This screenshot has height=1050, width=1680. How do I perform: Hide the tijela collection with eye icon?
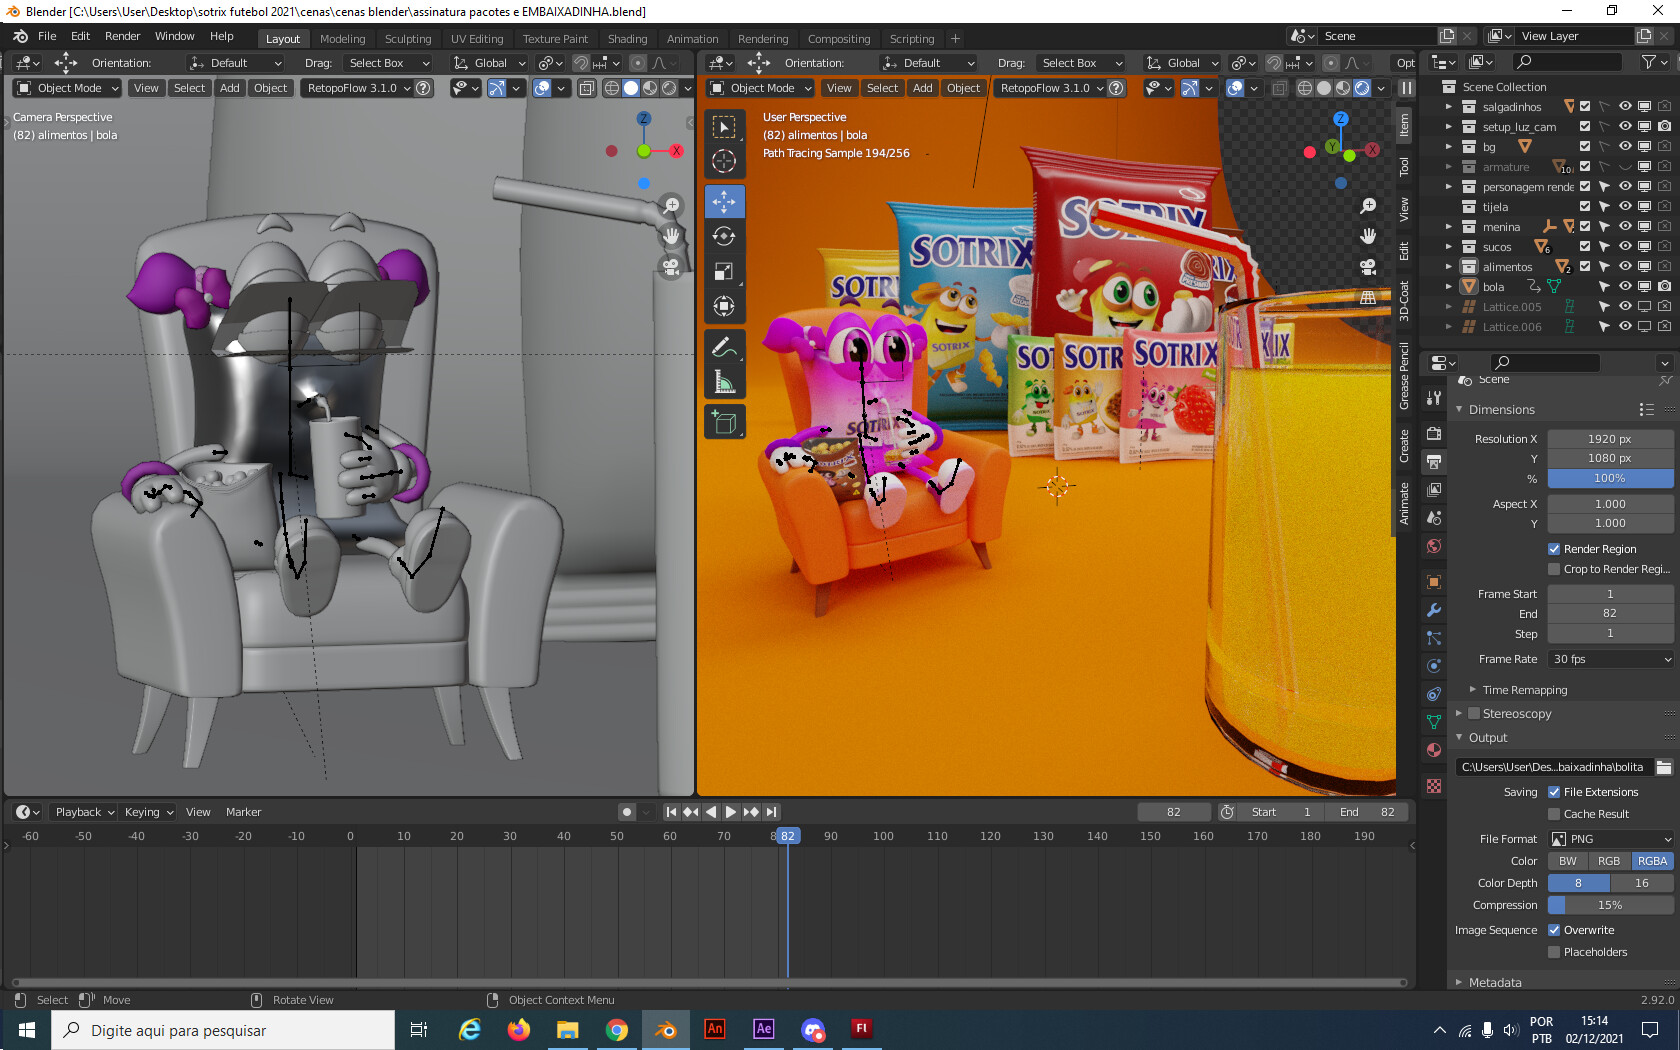(x=1625, y=207)
